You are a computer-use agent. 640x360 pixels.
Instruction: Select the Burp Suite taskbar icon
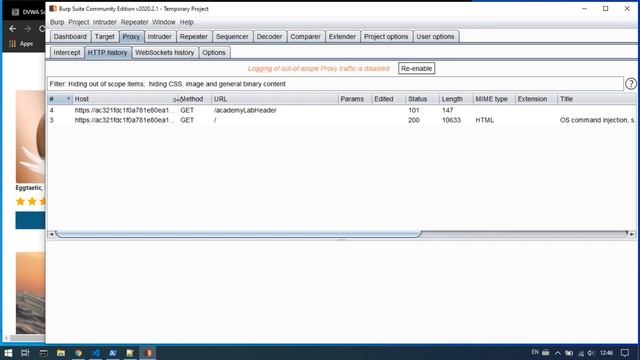click(x=148, y=353)
